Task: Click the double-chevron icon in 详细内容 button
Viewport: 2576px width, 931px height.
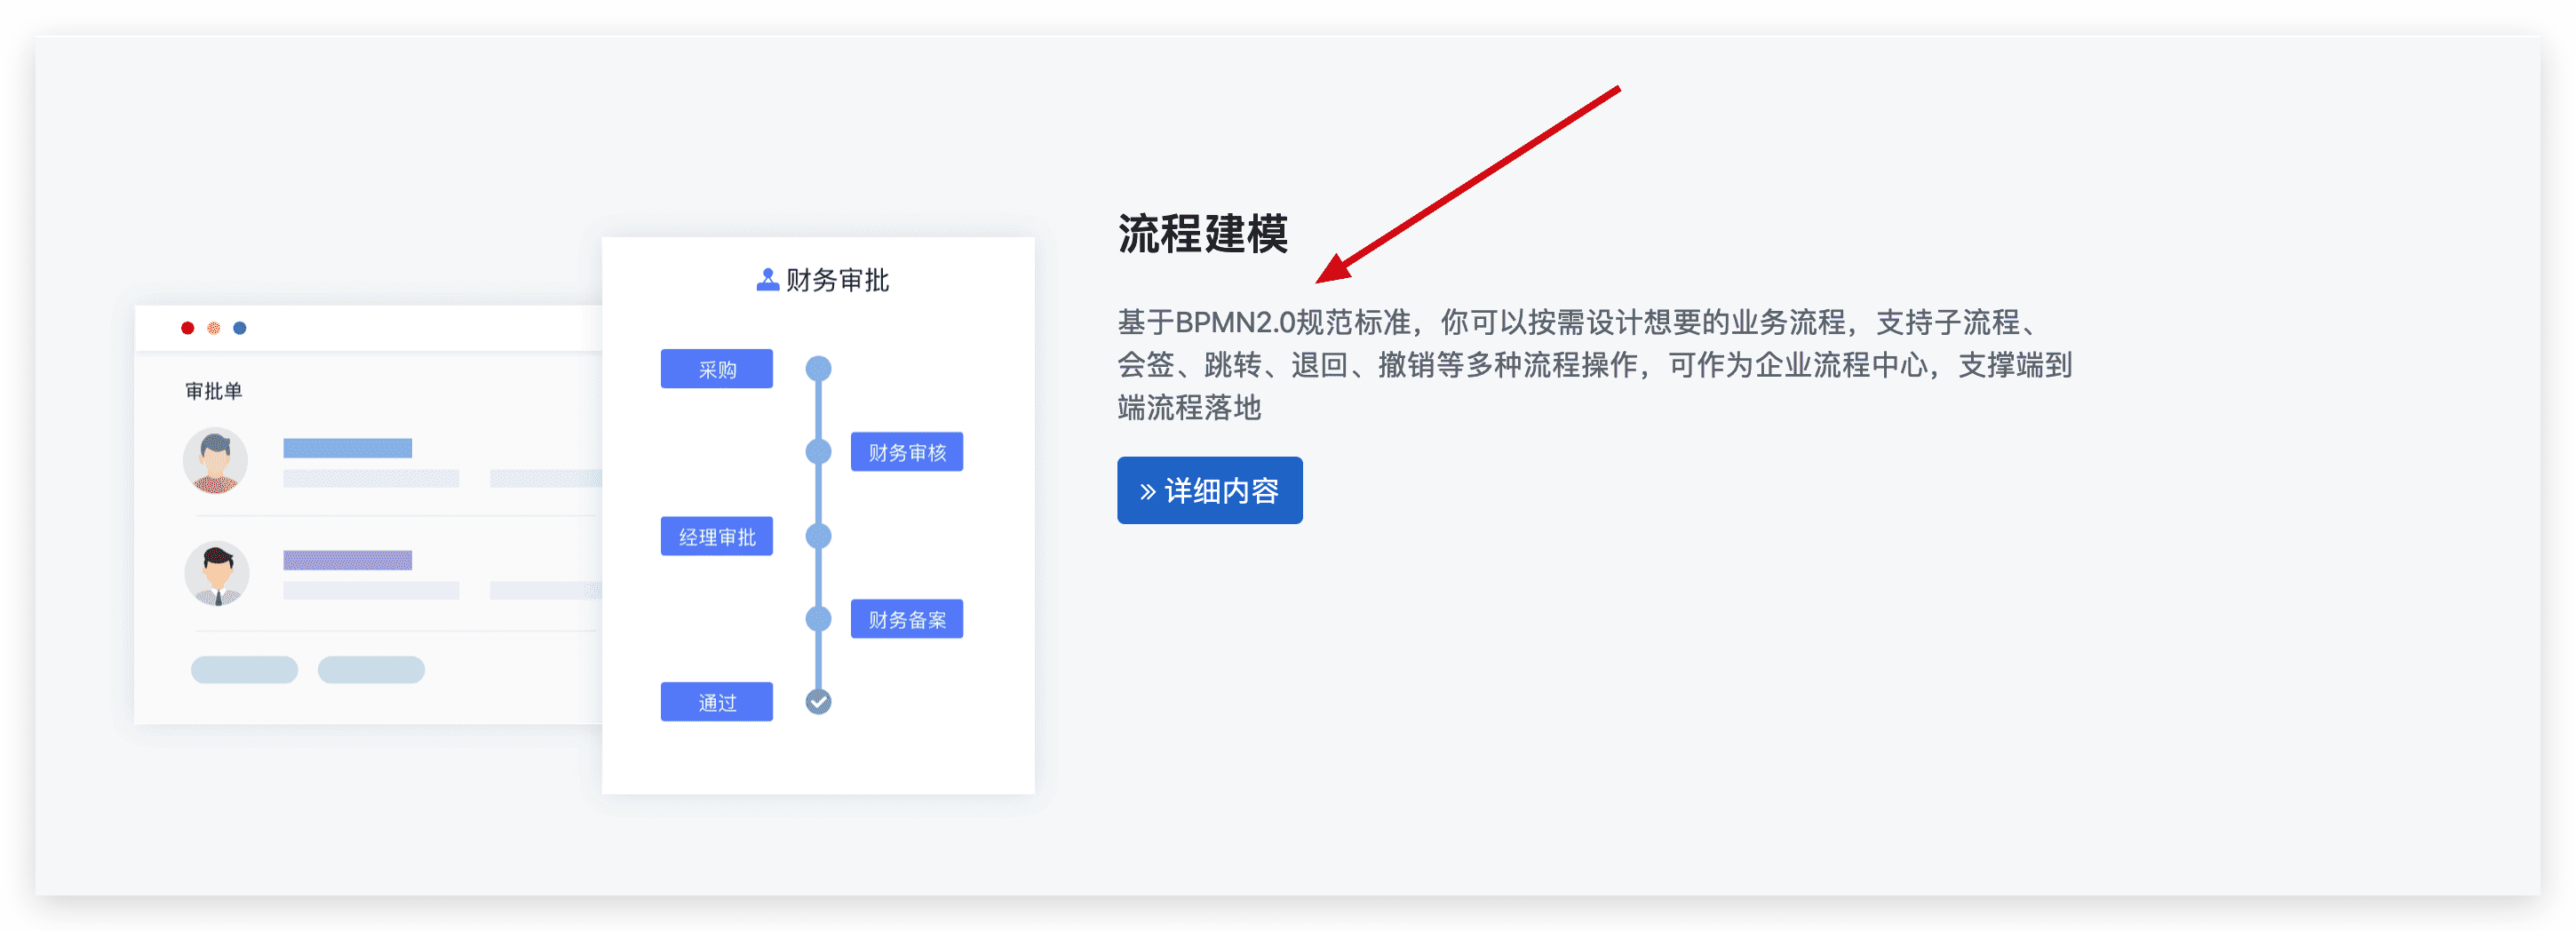Action: click(x=1147, y=491)
